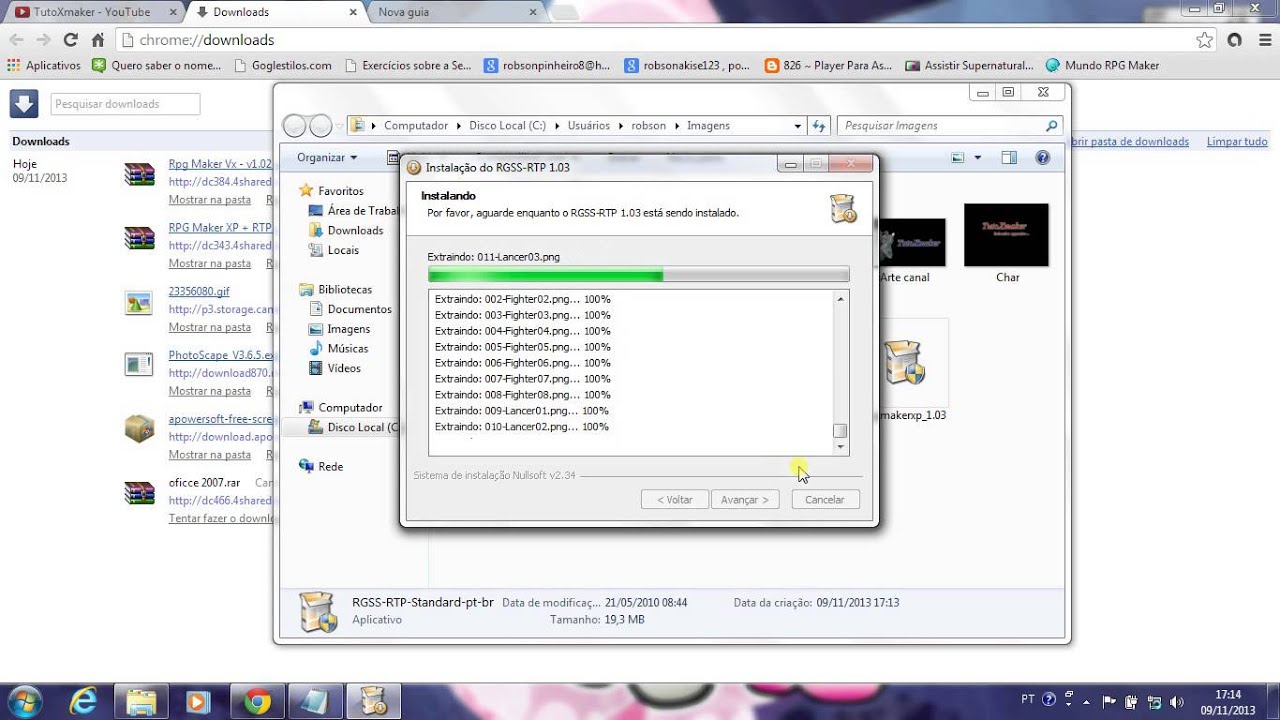The width and height of the screenshot is (1280, 720).
Task: Click Limpar tudo link
Action: coord(1237,141)
